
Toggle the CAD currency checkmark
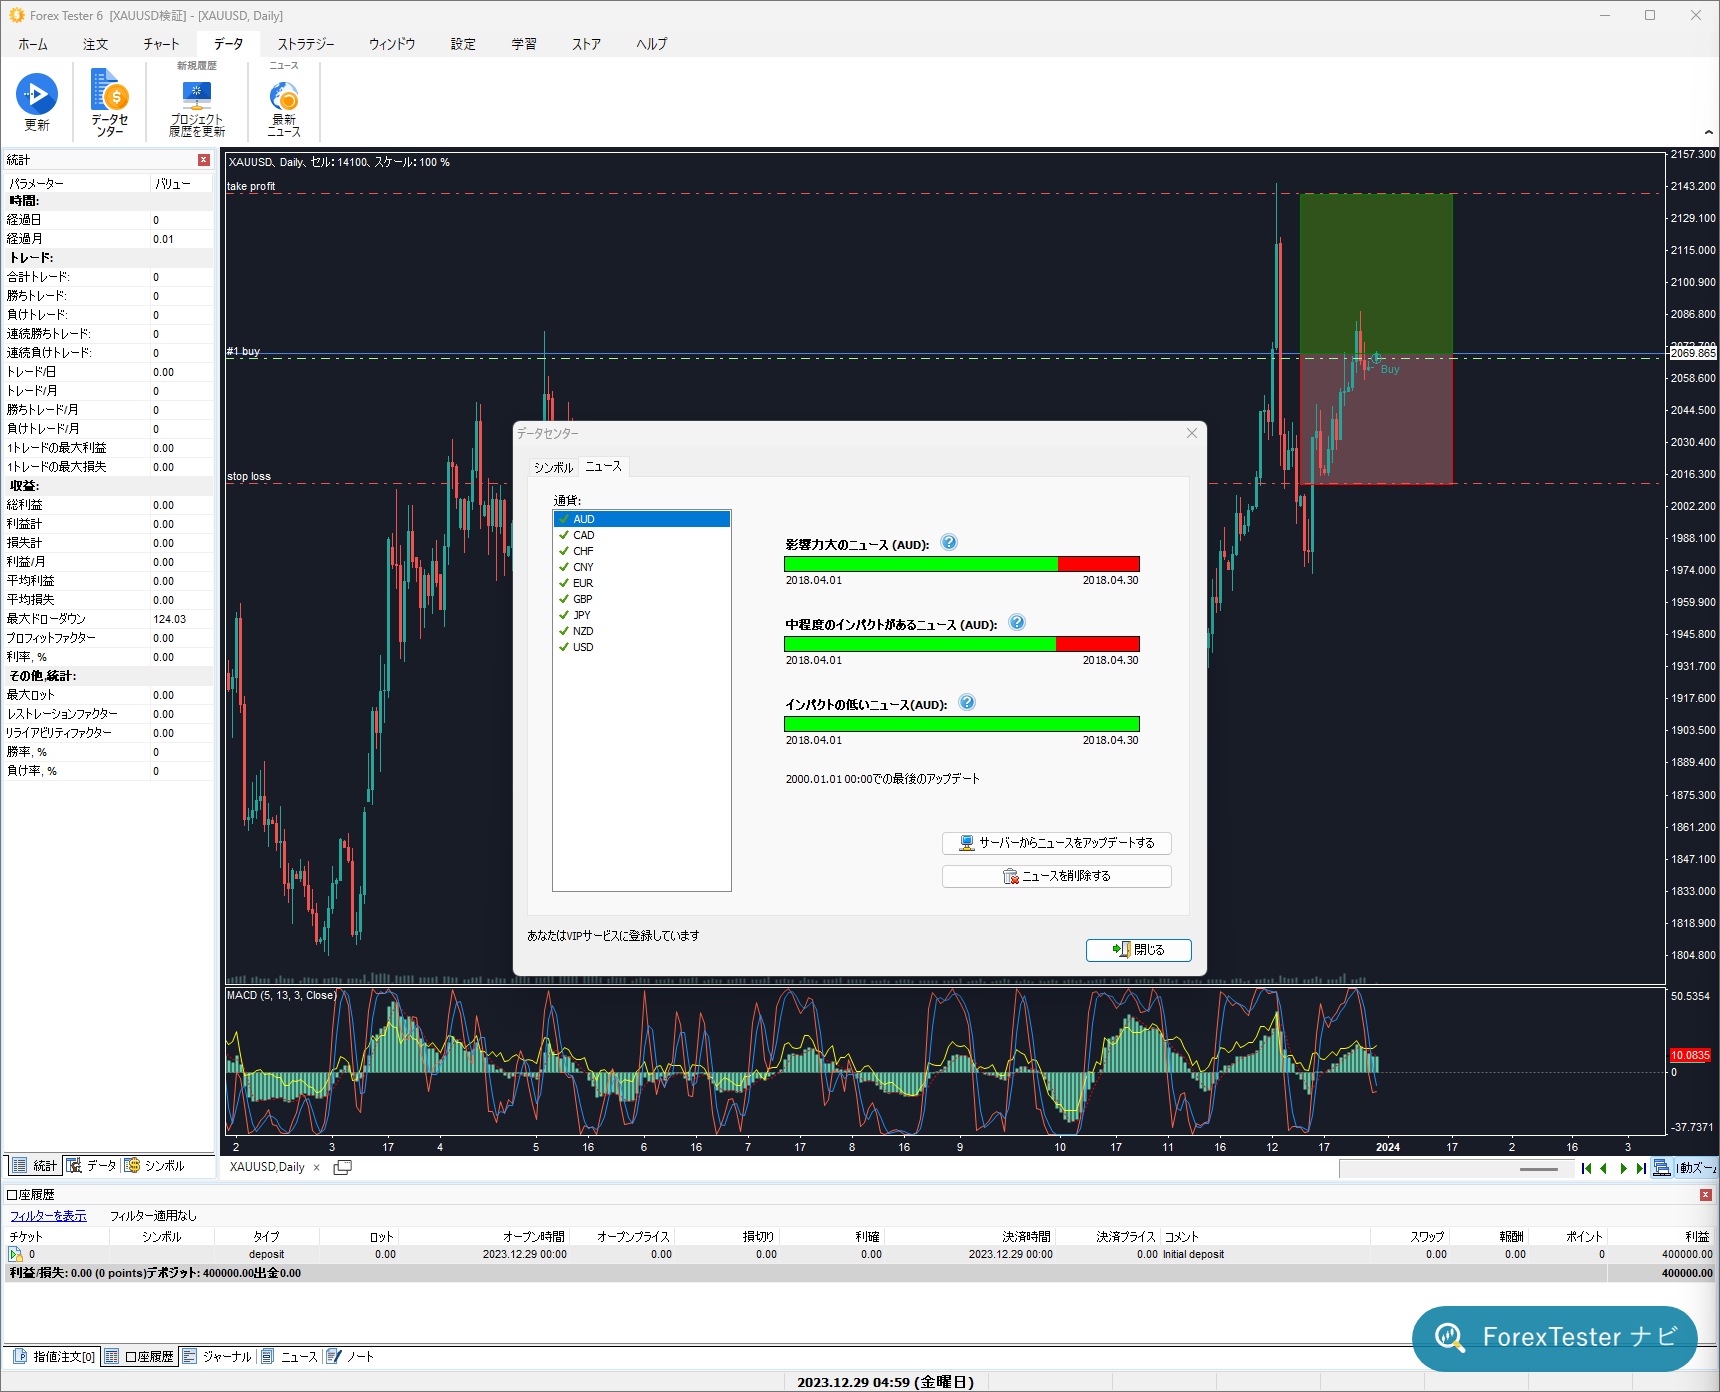[x=564, y=535]
